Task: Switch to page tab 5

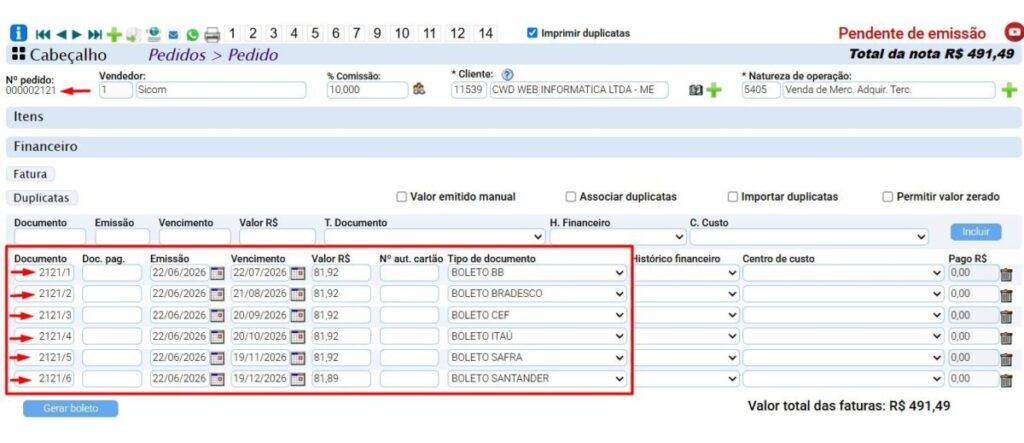Action: 315,33
